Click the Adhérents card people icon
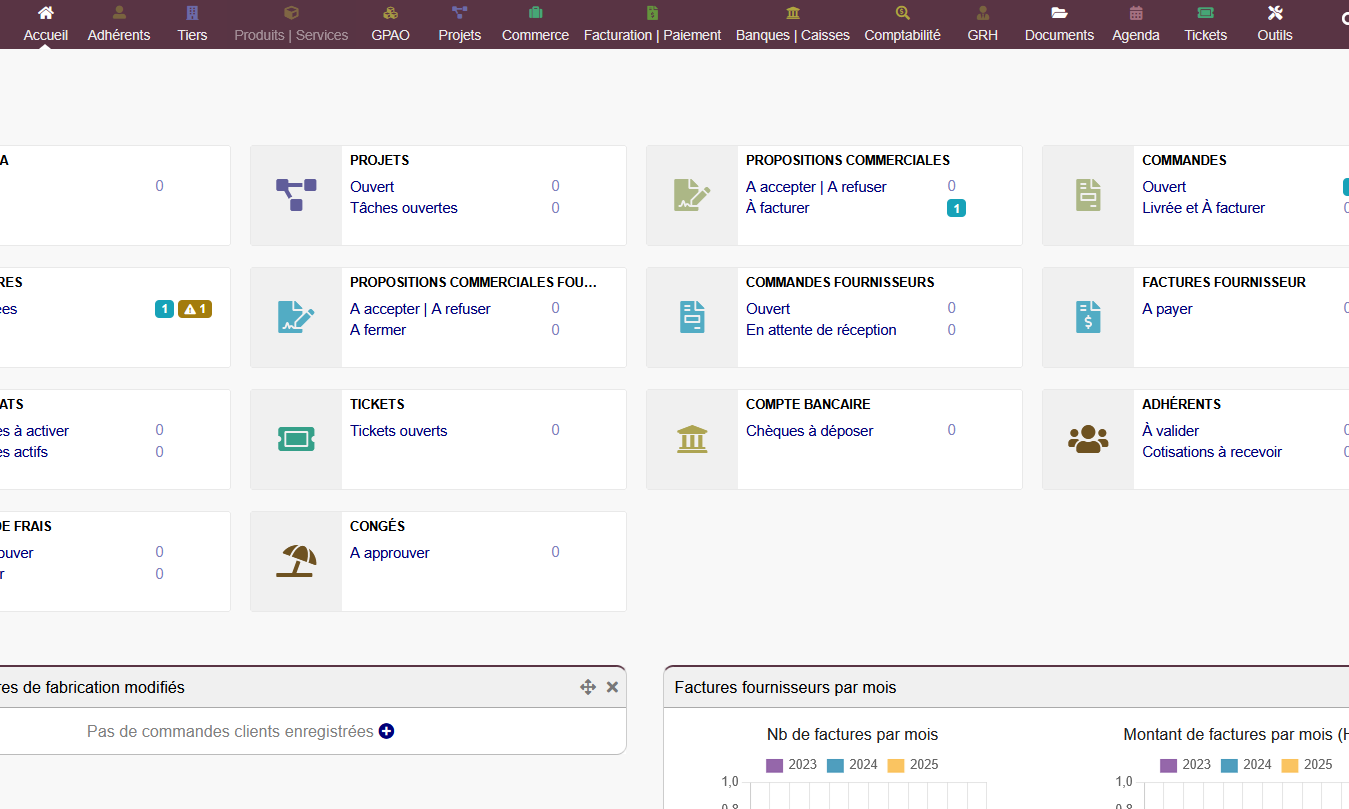The image size is (1349, 809). point(1088,439)
